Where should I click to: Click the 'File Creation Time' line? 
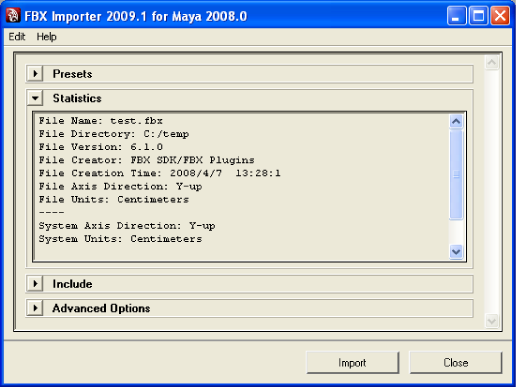point(160,173)
